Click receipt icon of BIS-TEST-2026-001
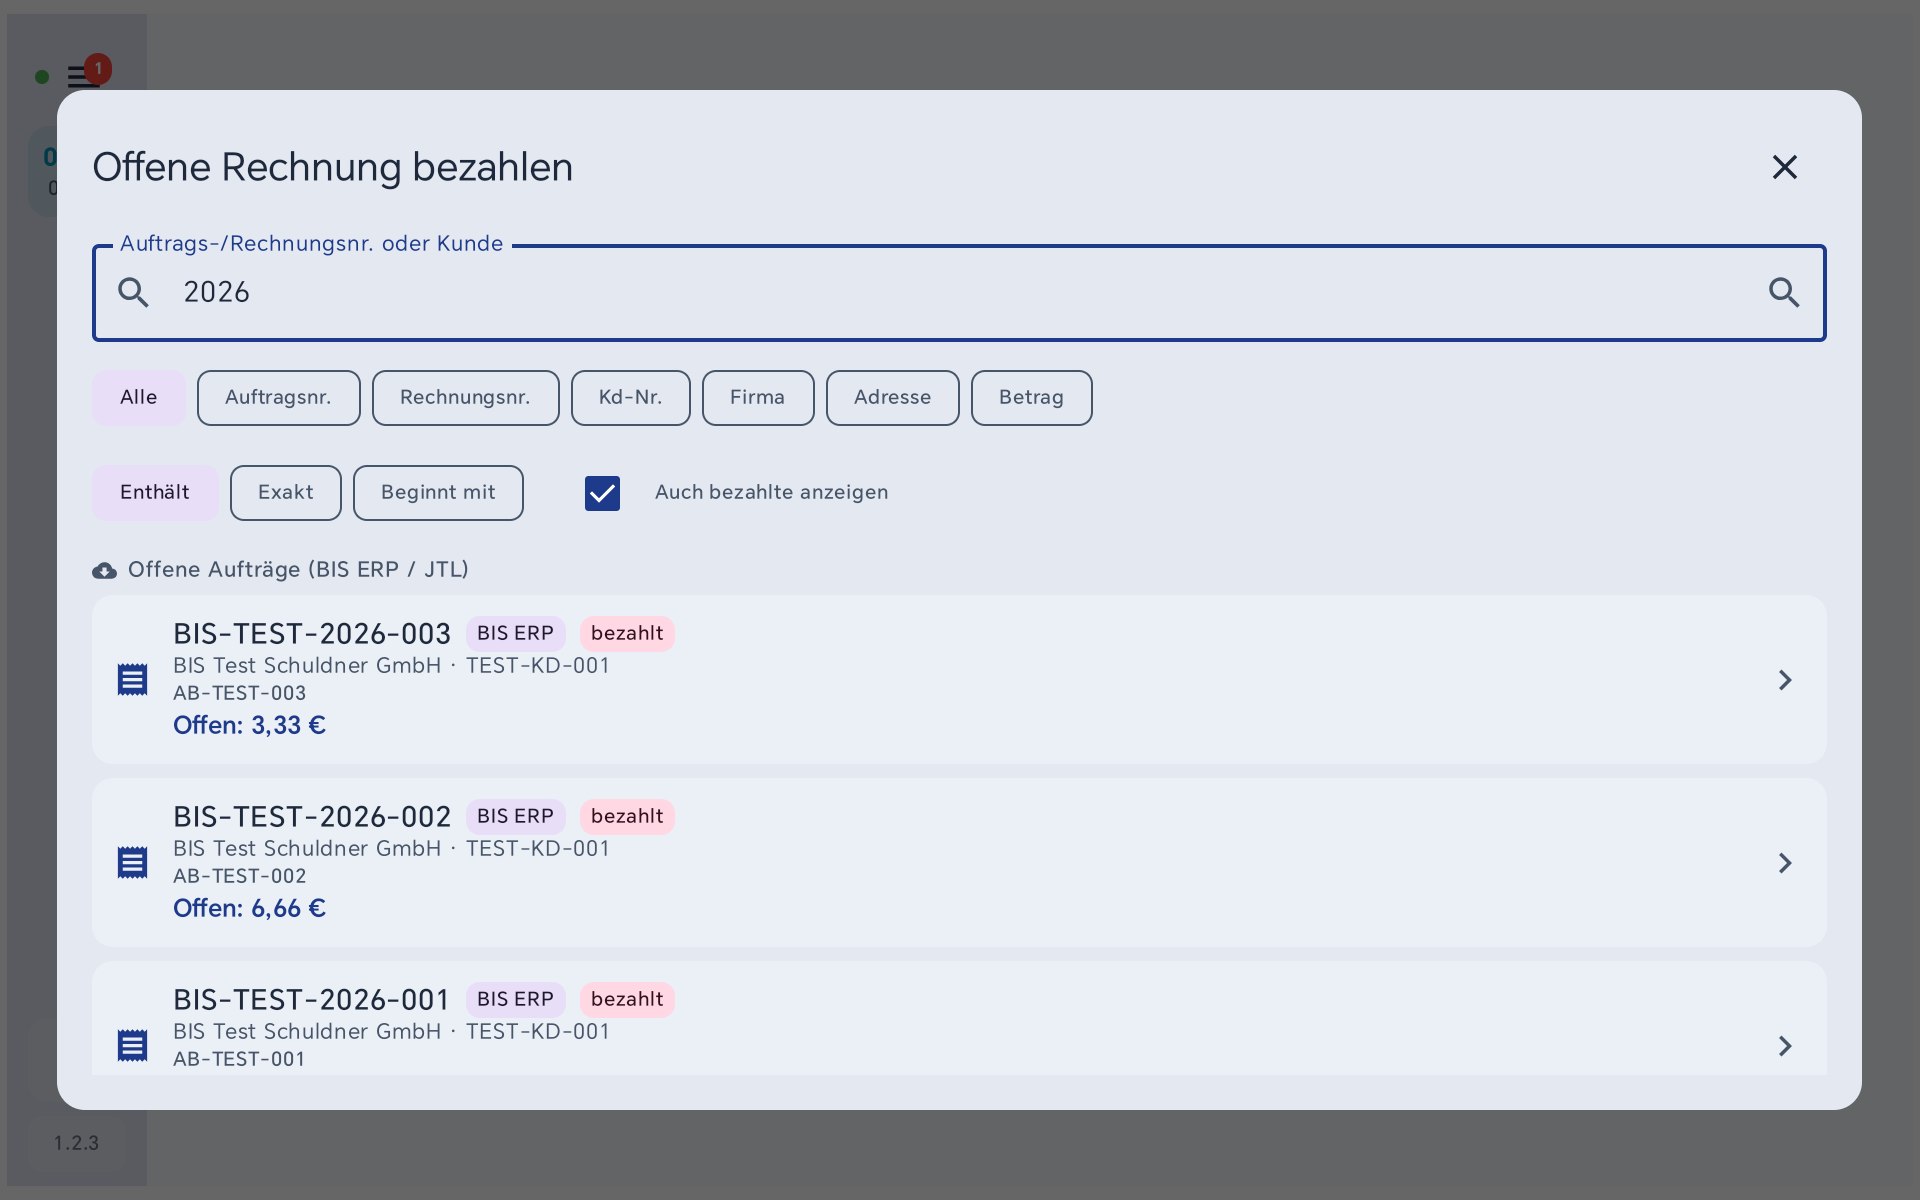The image size is (1920, 1200). coord(132,1046)
